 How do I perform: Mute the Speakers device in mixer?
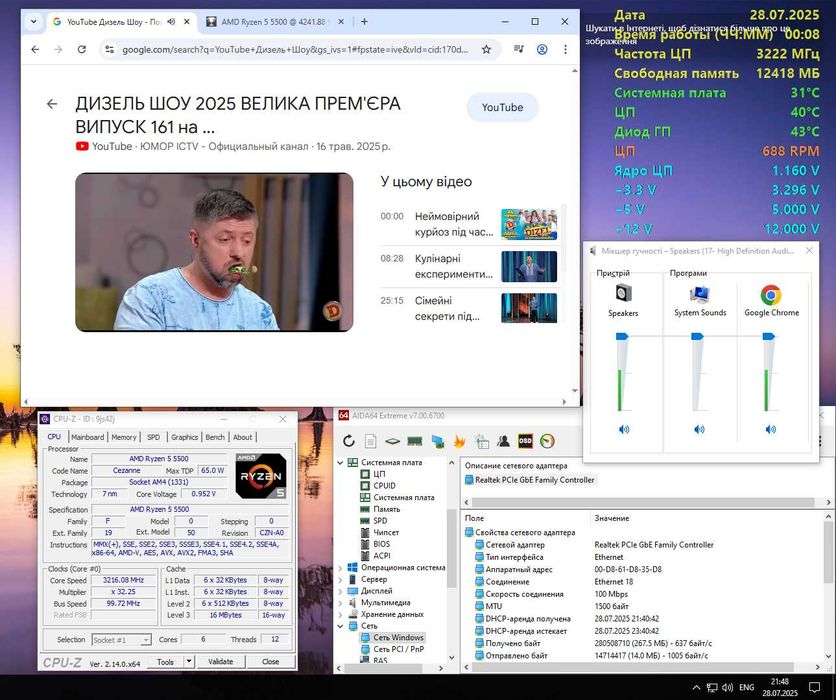(x=624, y=429)
